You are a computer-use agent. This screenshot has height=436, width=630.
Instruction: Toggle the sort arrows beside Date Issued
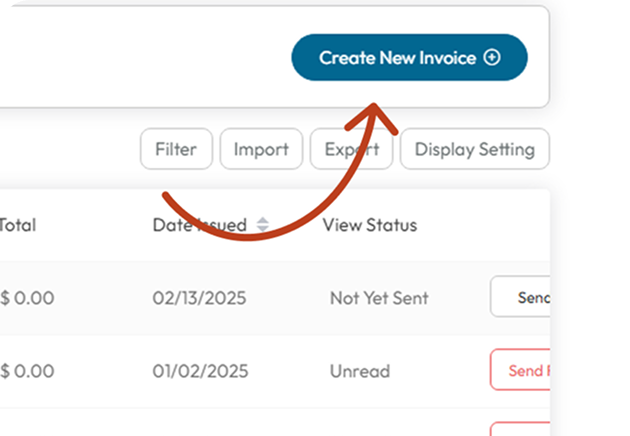pos(263,225)
